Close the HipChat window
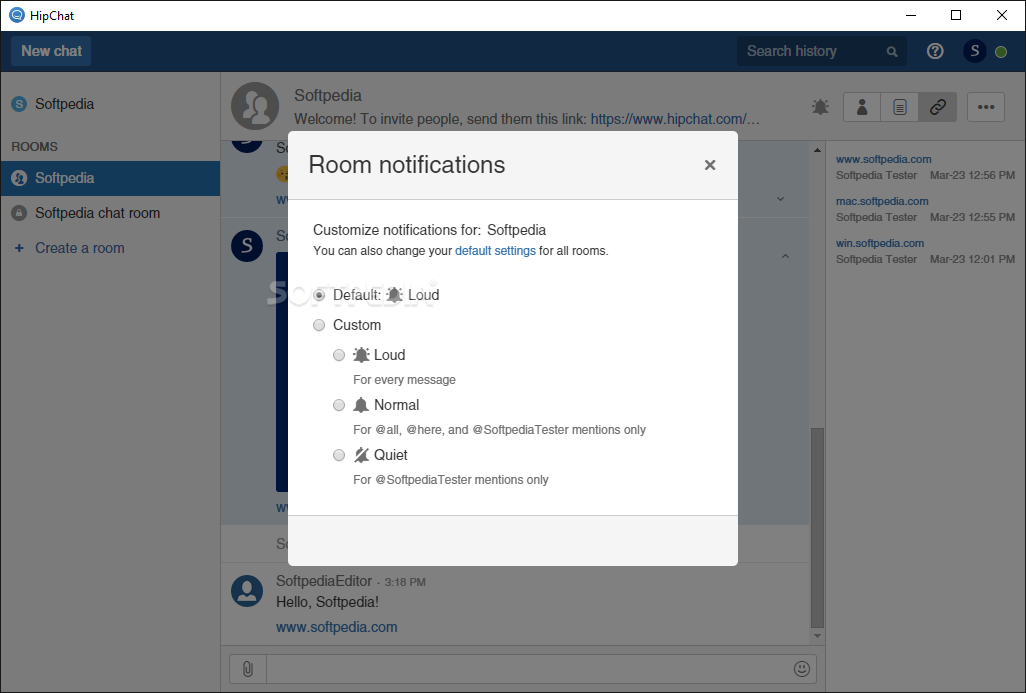The image size is (1026, 693). coord(1002,15)
